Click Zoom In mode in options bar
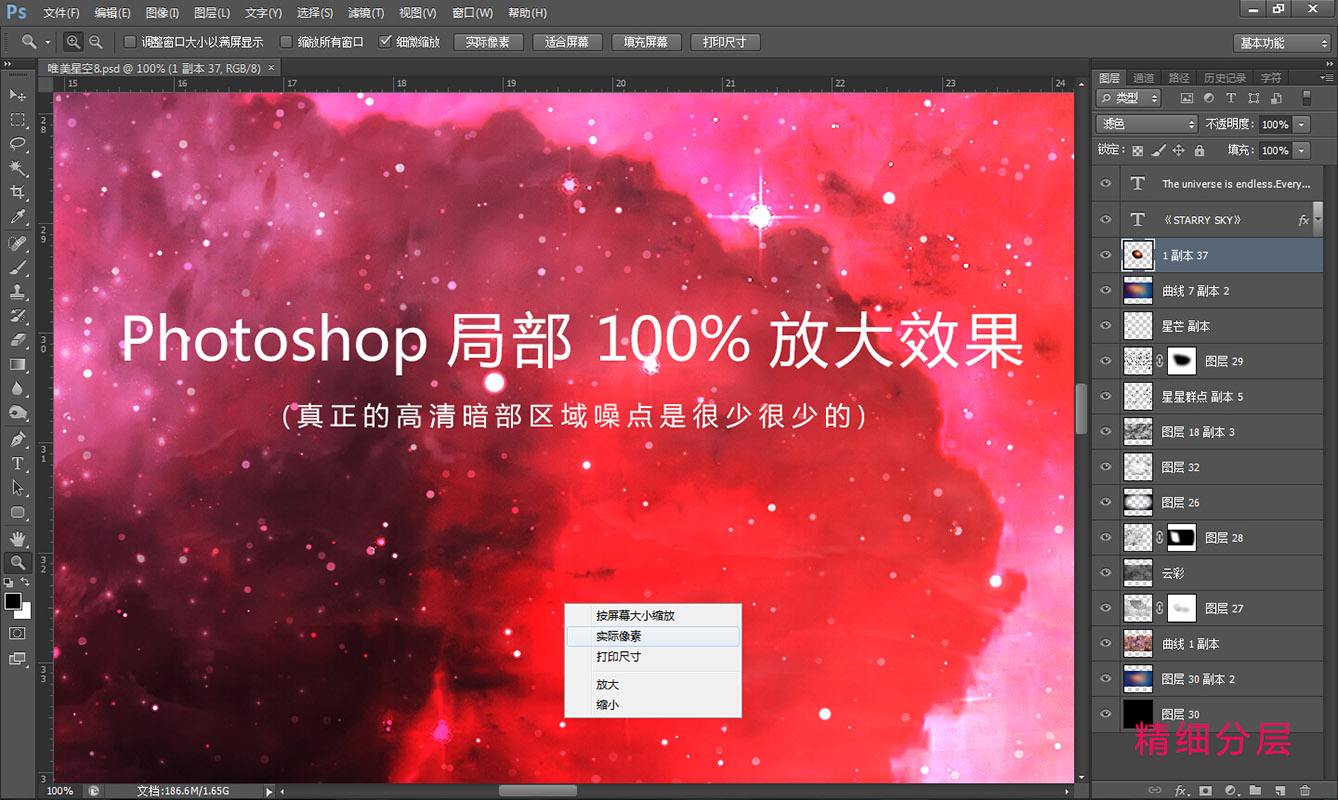Screen dimensions: 1338x800 tap(73, 42)
